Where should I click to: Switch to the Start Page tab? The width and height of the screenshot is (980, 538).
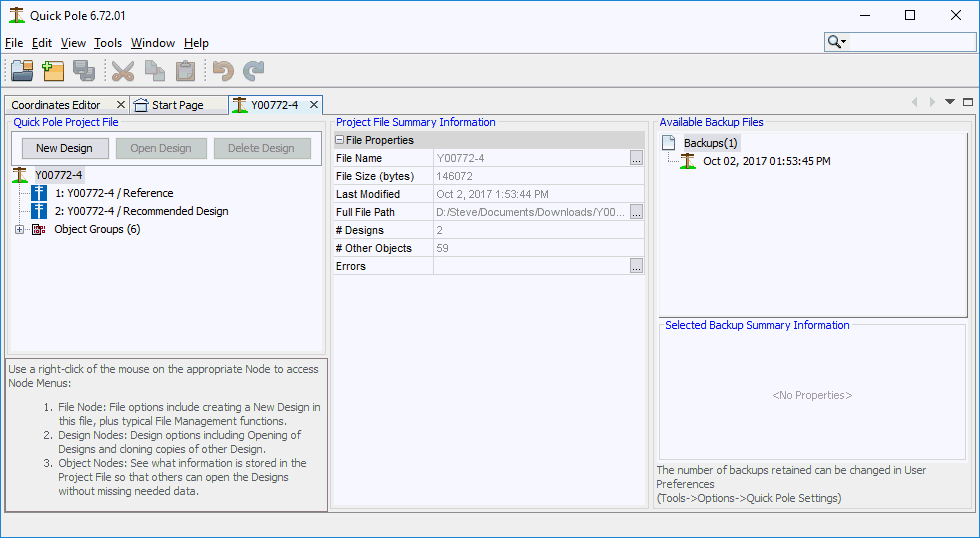[x=178, y=105]
